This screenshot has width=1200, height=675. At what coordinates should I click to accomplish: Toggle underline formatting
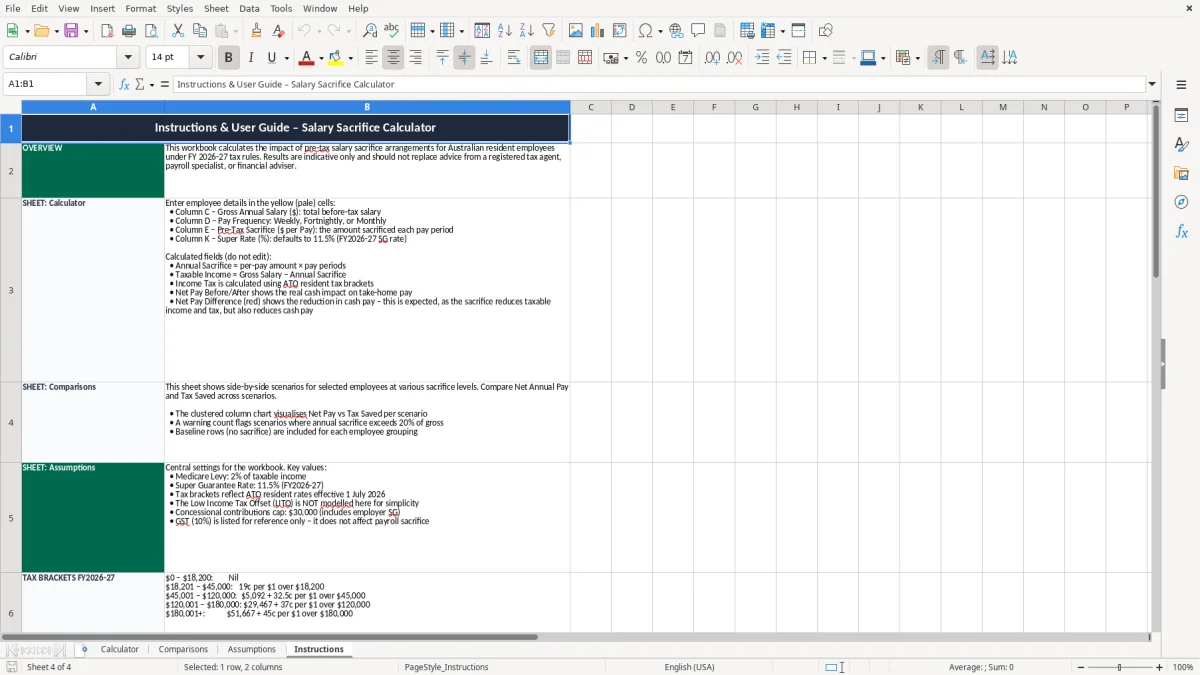point(271,58)
